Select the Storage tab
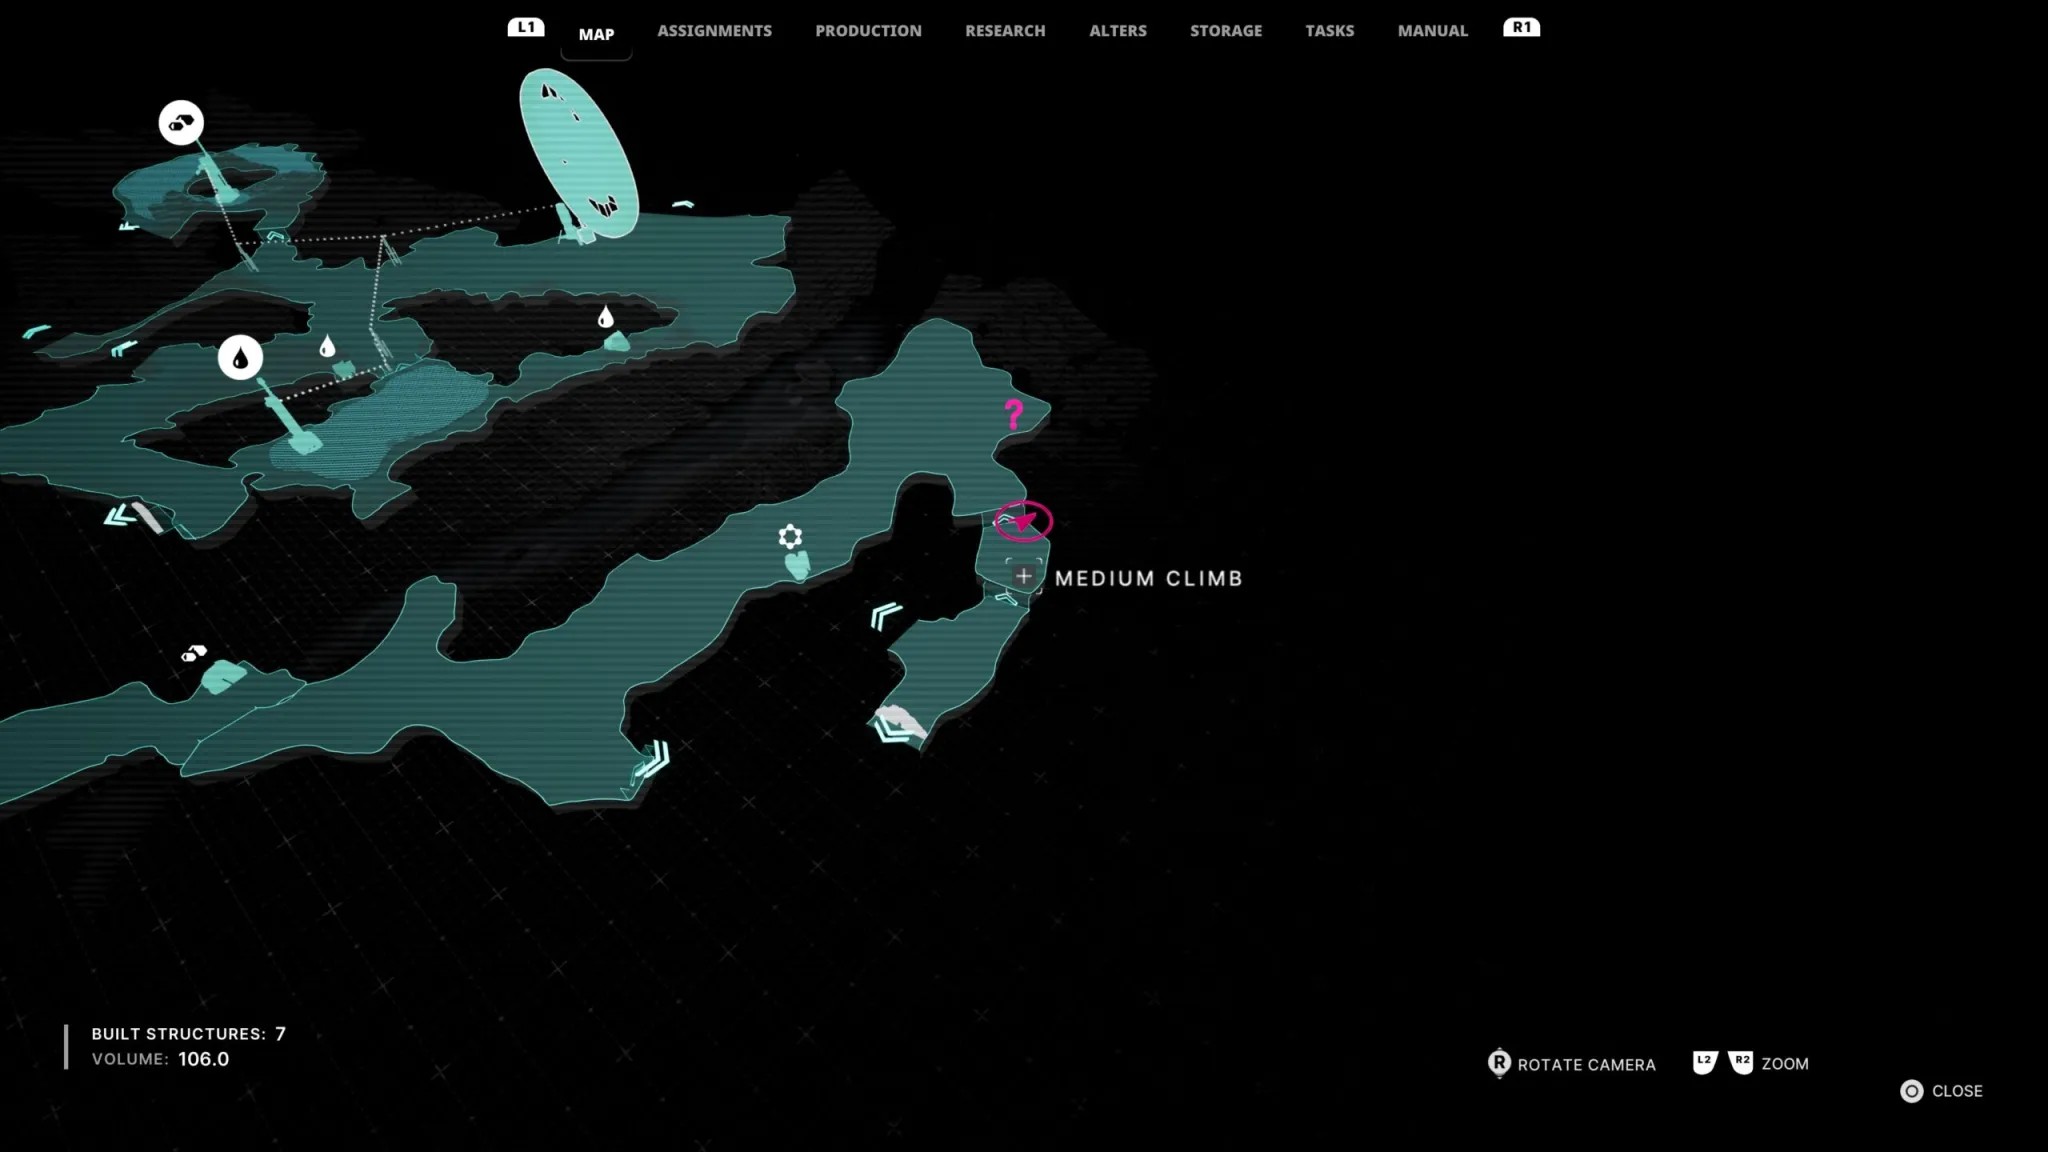Image resolution: width=2048 pixels, height=1152 pixels. click(x=1225, y=31)
